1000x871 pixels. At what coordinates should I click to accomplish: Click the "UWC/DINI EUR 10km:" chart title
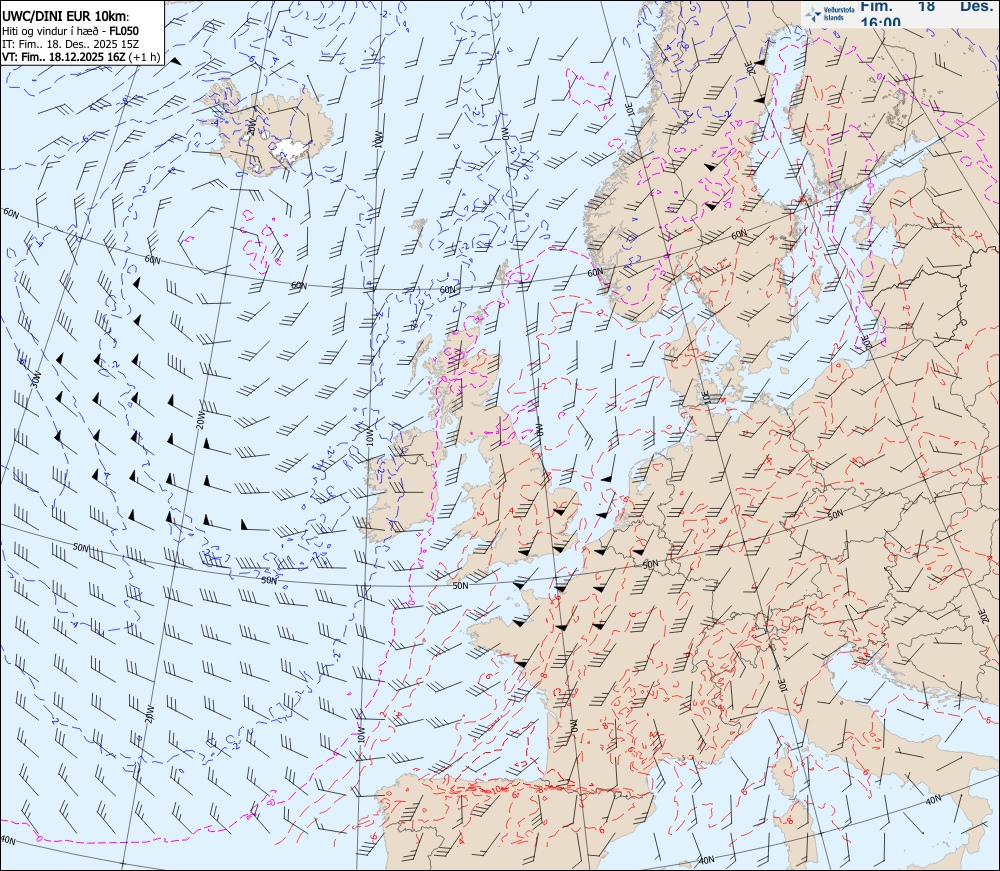65,17
